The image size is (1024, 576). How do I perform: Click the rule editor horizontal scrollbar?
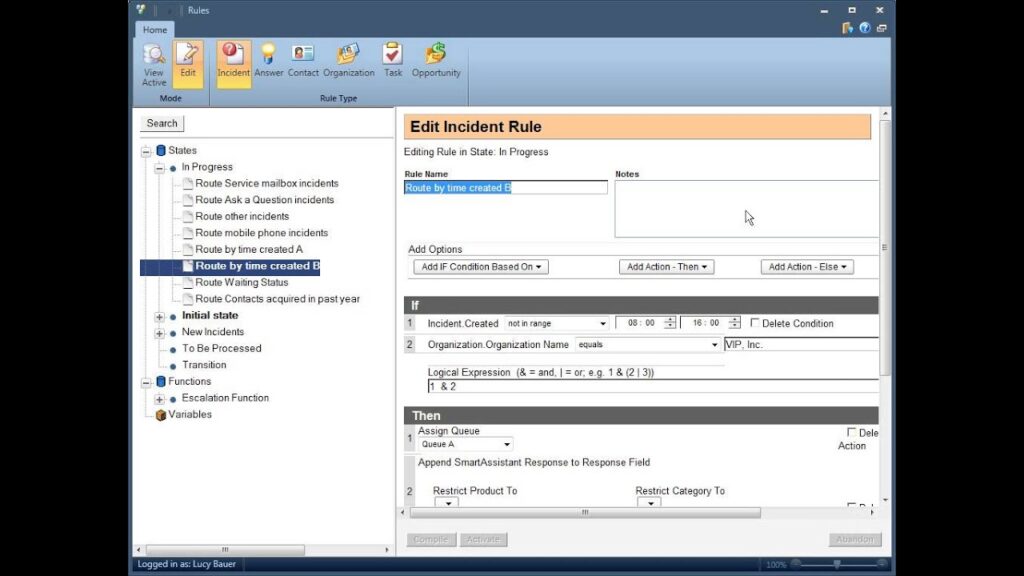585,513
